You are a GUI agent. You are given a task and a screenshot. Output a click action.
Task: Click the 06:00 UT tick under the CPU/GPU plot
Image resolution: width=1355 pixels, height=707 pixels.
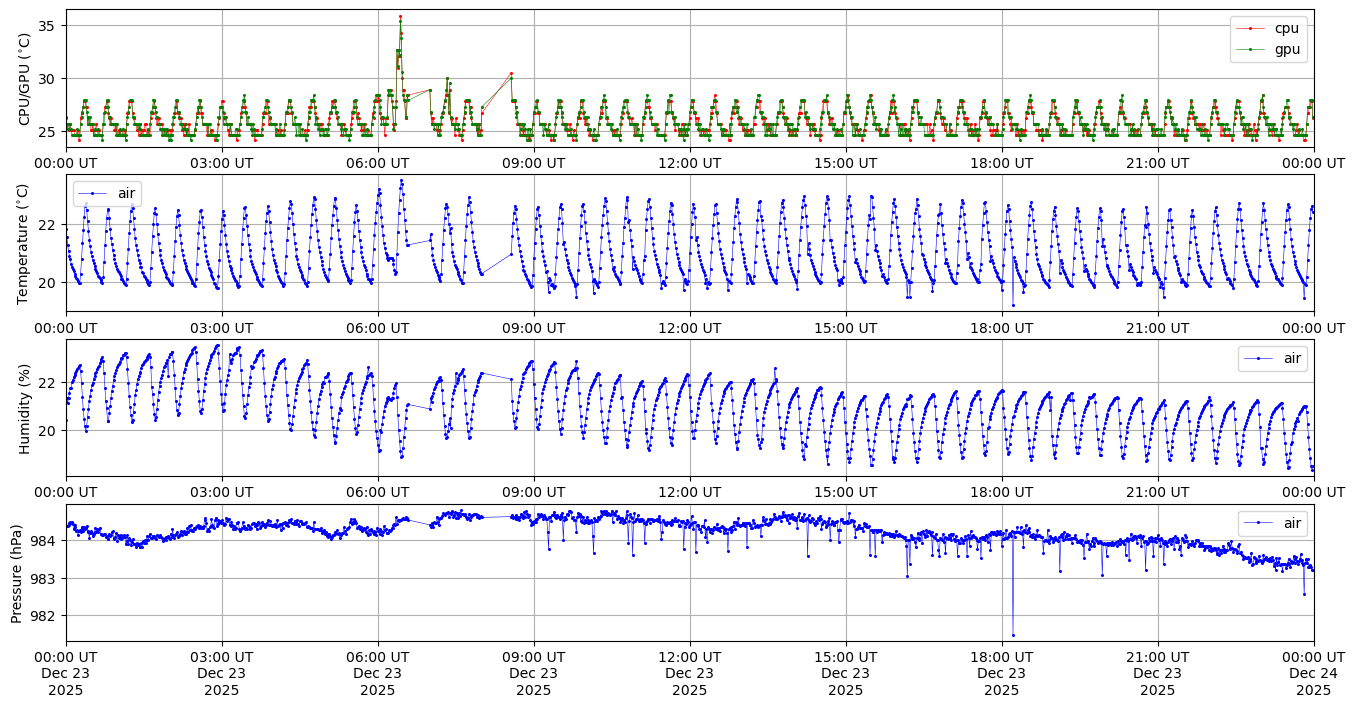coord(378,162)
